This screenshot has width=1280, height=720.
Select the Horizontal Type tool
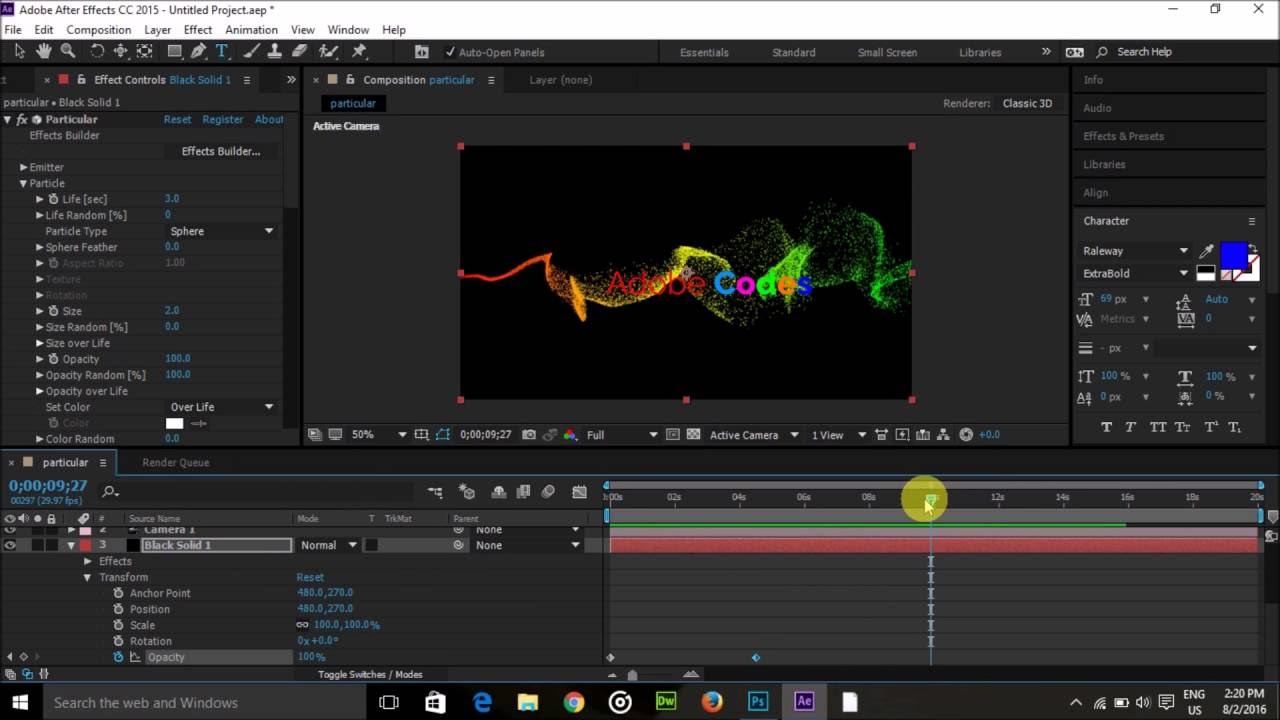click(222, 51)
